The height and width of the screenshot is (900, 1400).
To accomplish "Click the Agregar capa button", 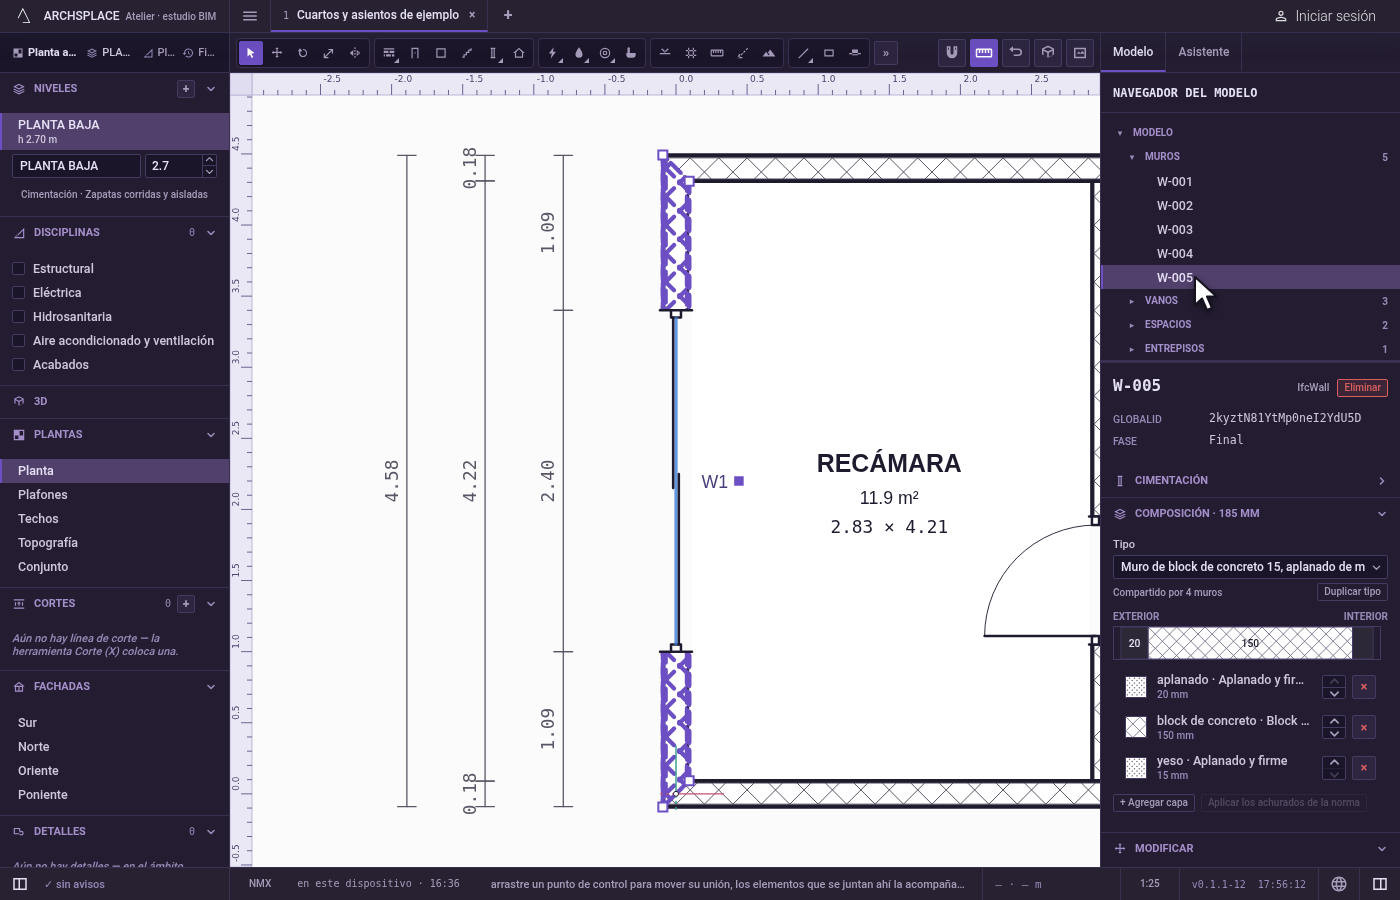I will [x=1154, y=803].
